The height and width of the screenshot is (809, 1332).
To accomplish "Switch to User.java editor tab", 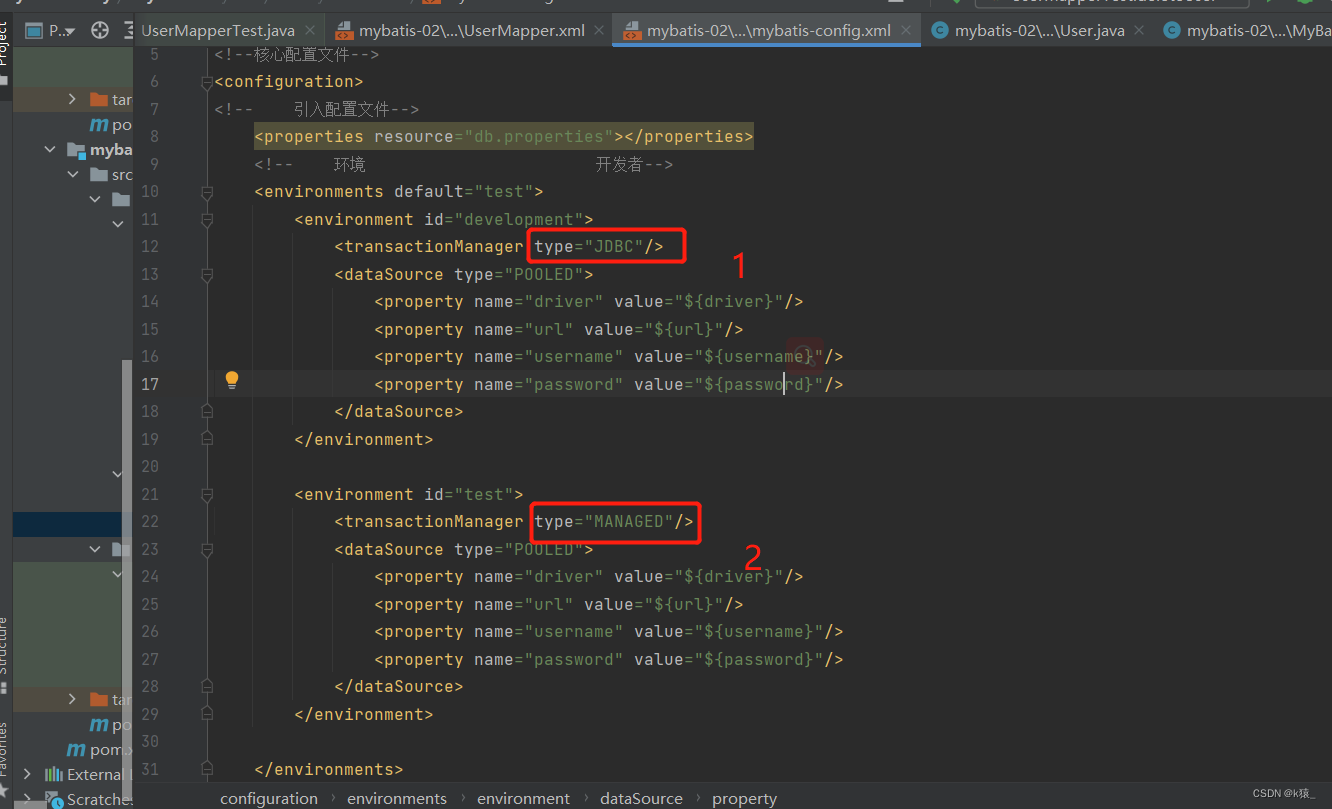I will (x=1039, y=31).
